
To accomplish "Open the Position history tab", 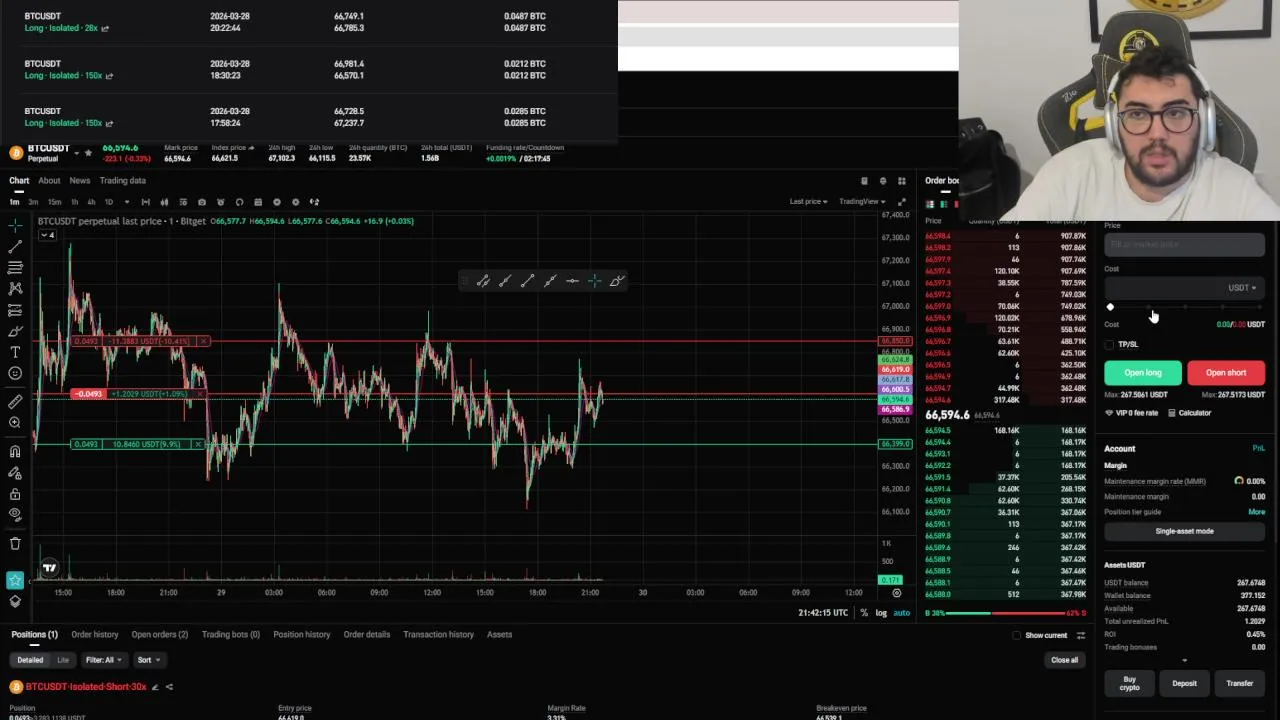I will [302, 635].
